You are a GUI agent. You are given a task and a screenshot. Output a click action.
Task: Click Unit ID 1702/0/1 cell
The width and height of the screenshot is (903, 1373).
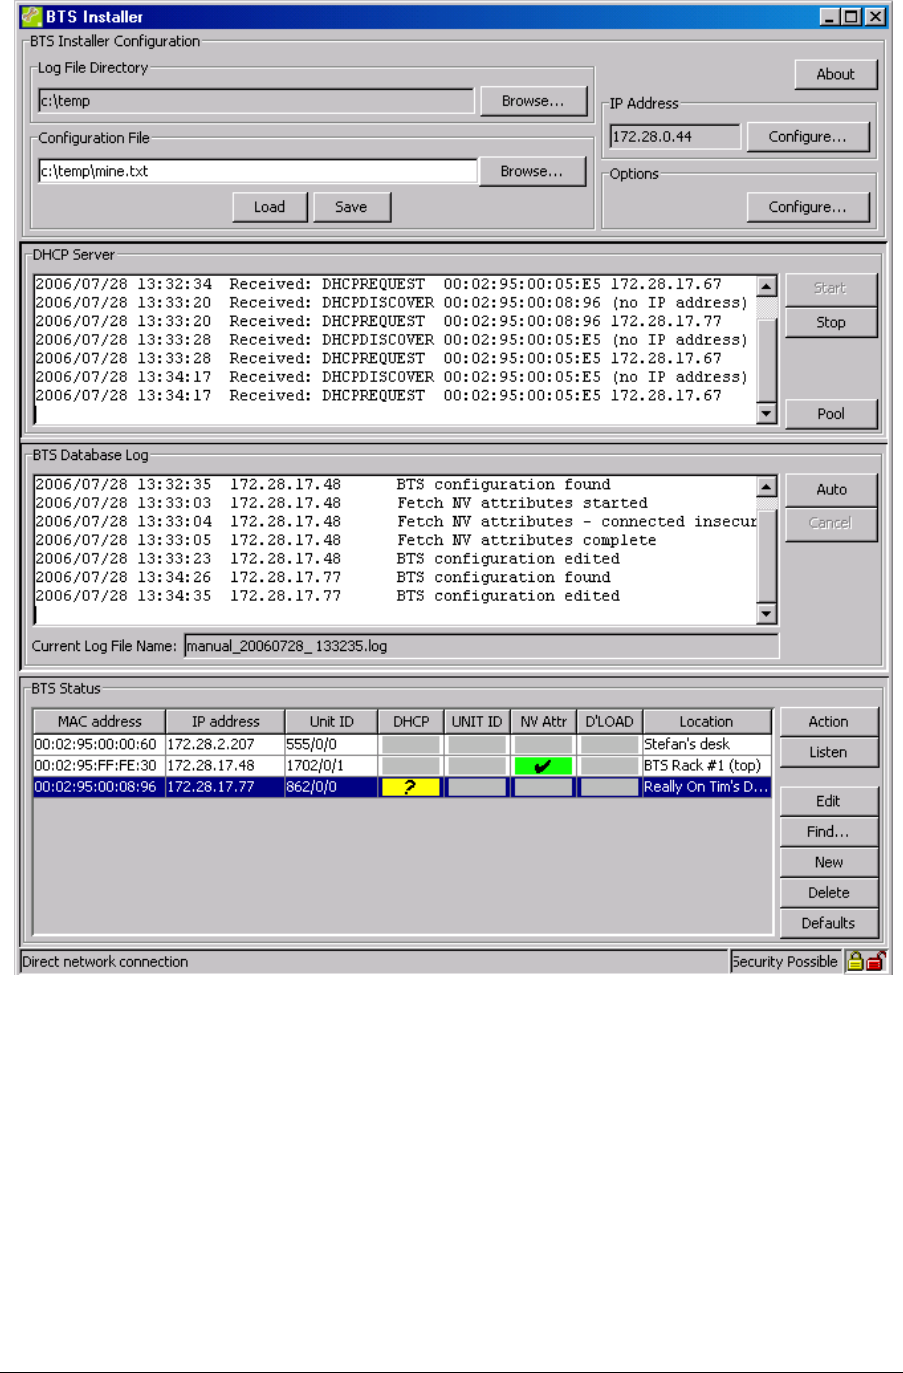point(331,765)
